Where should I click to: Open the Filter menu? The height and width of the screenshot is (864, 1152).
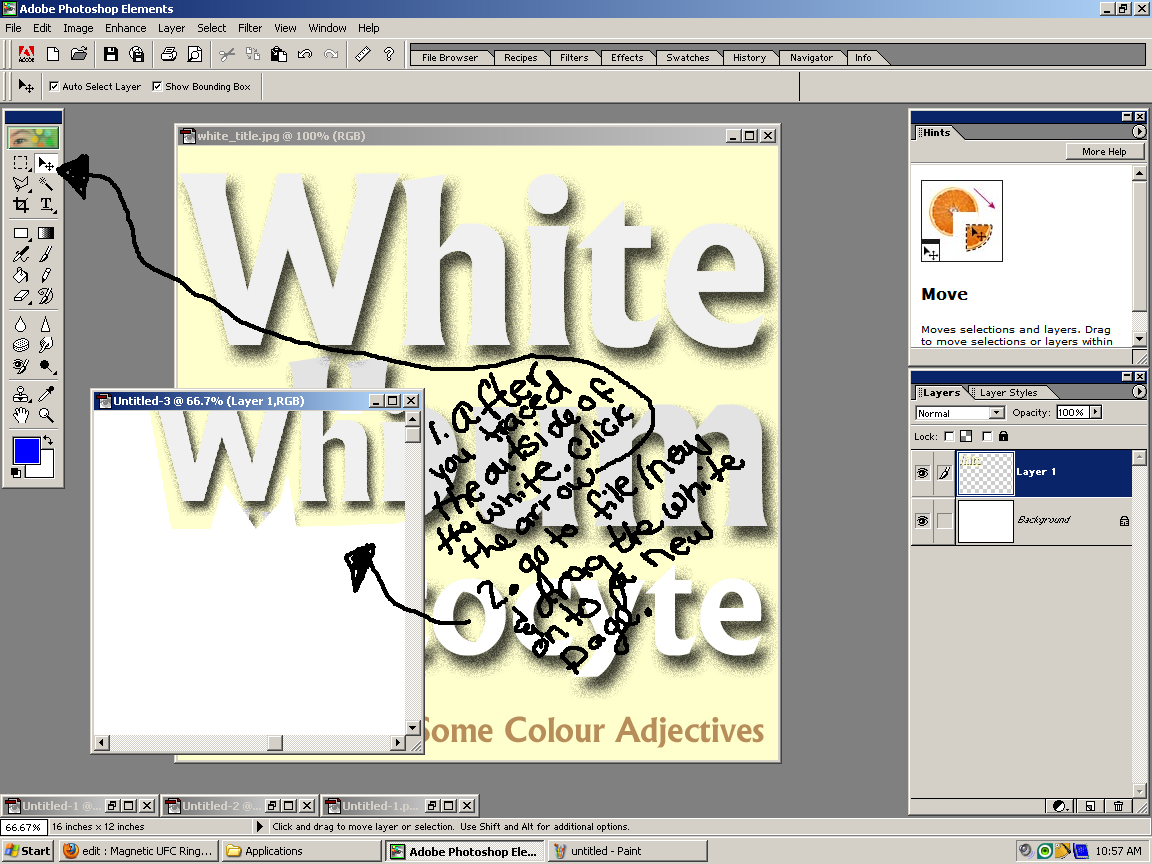point(250,28)
